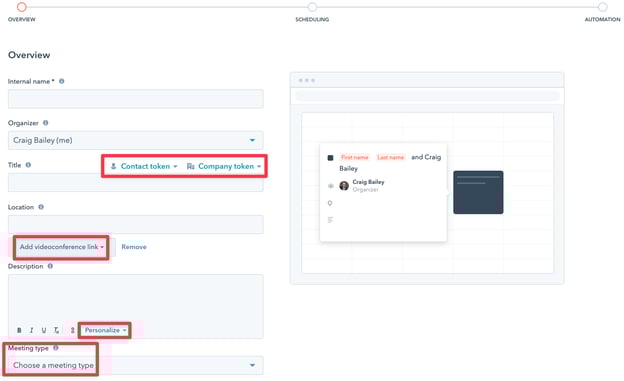Screen dimensions: 624x381
Task: Click the Remove link
Action: (134, 247)
